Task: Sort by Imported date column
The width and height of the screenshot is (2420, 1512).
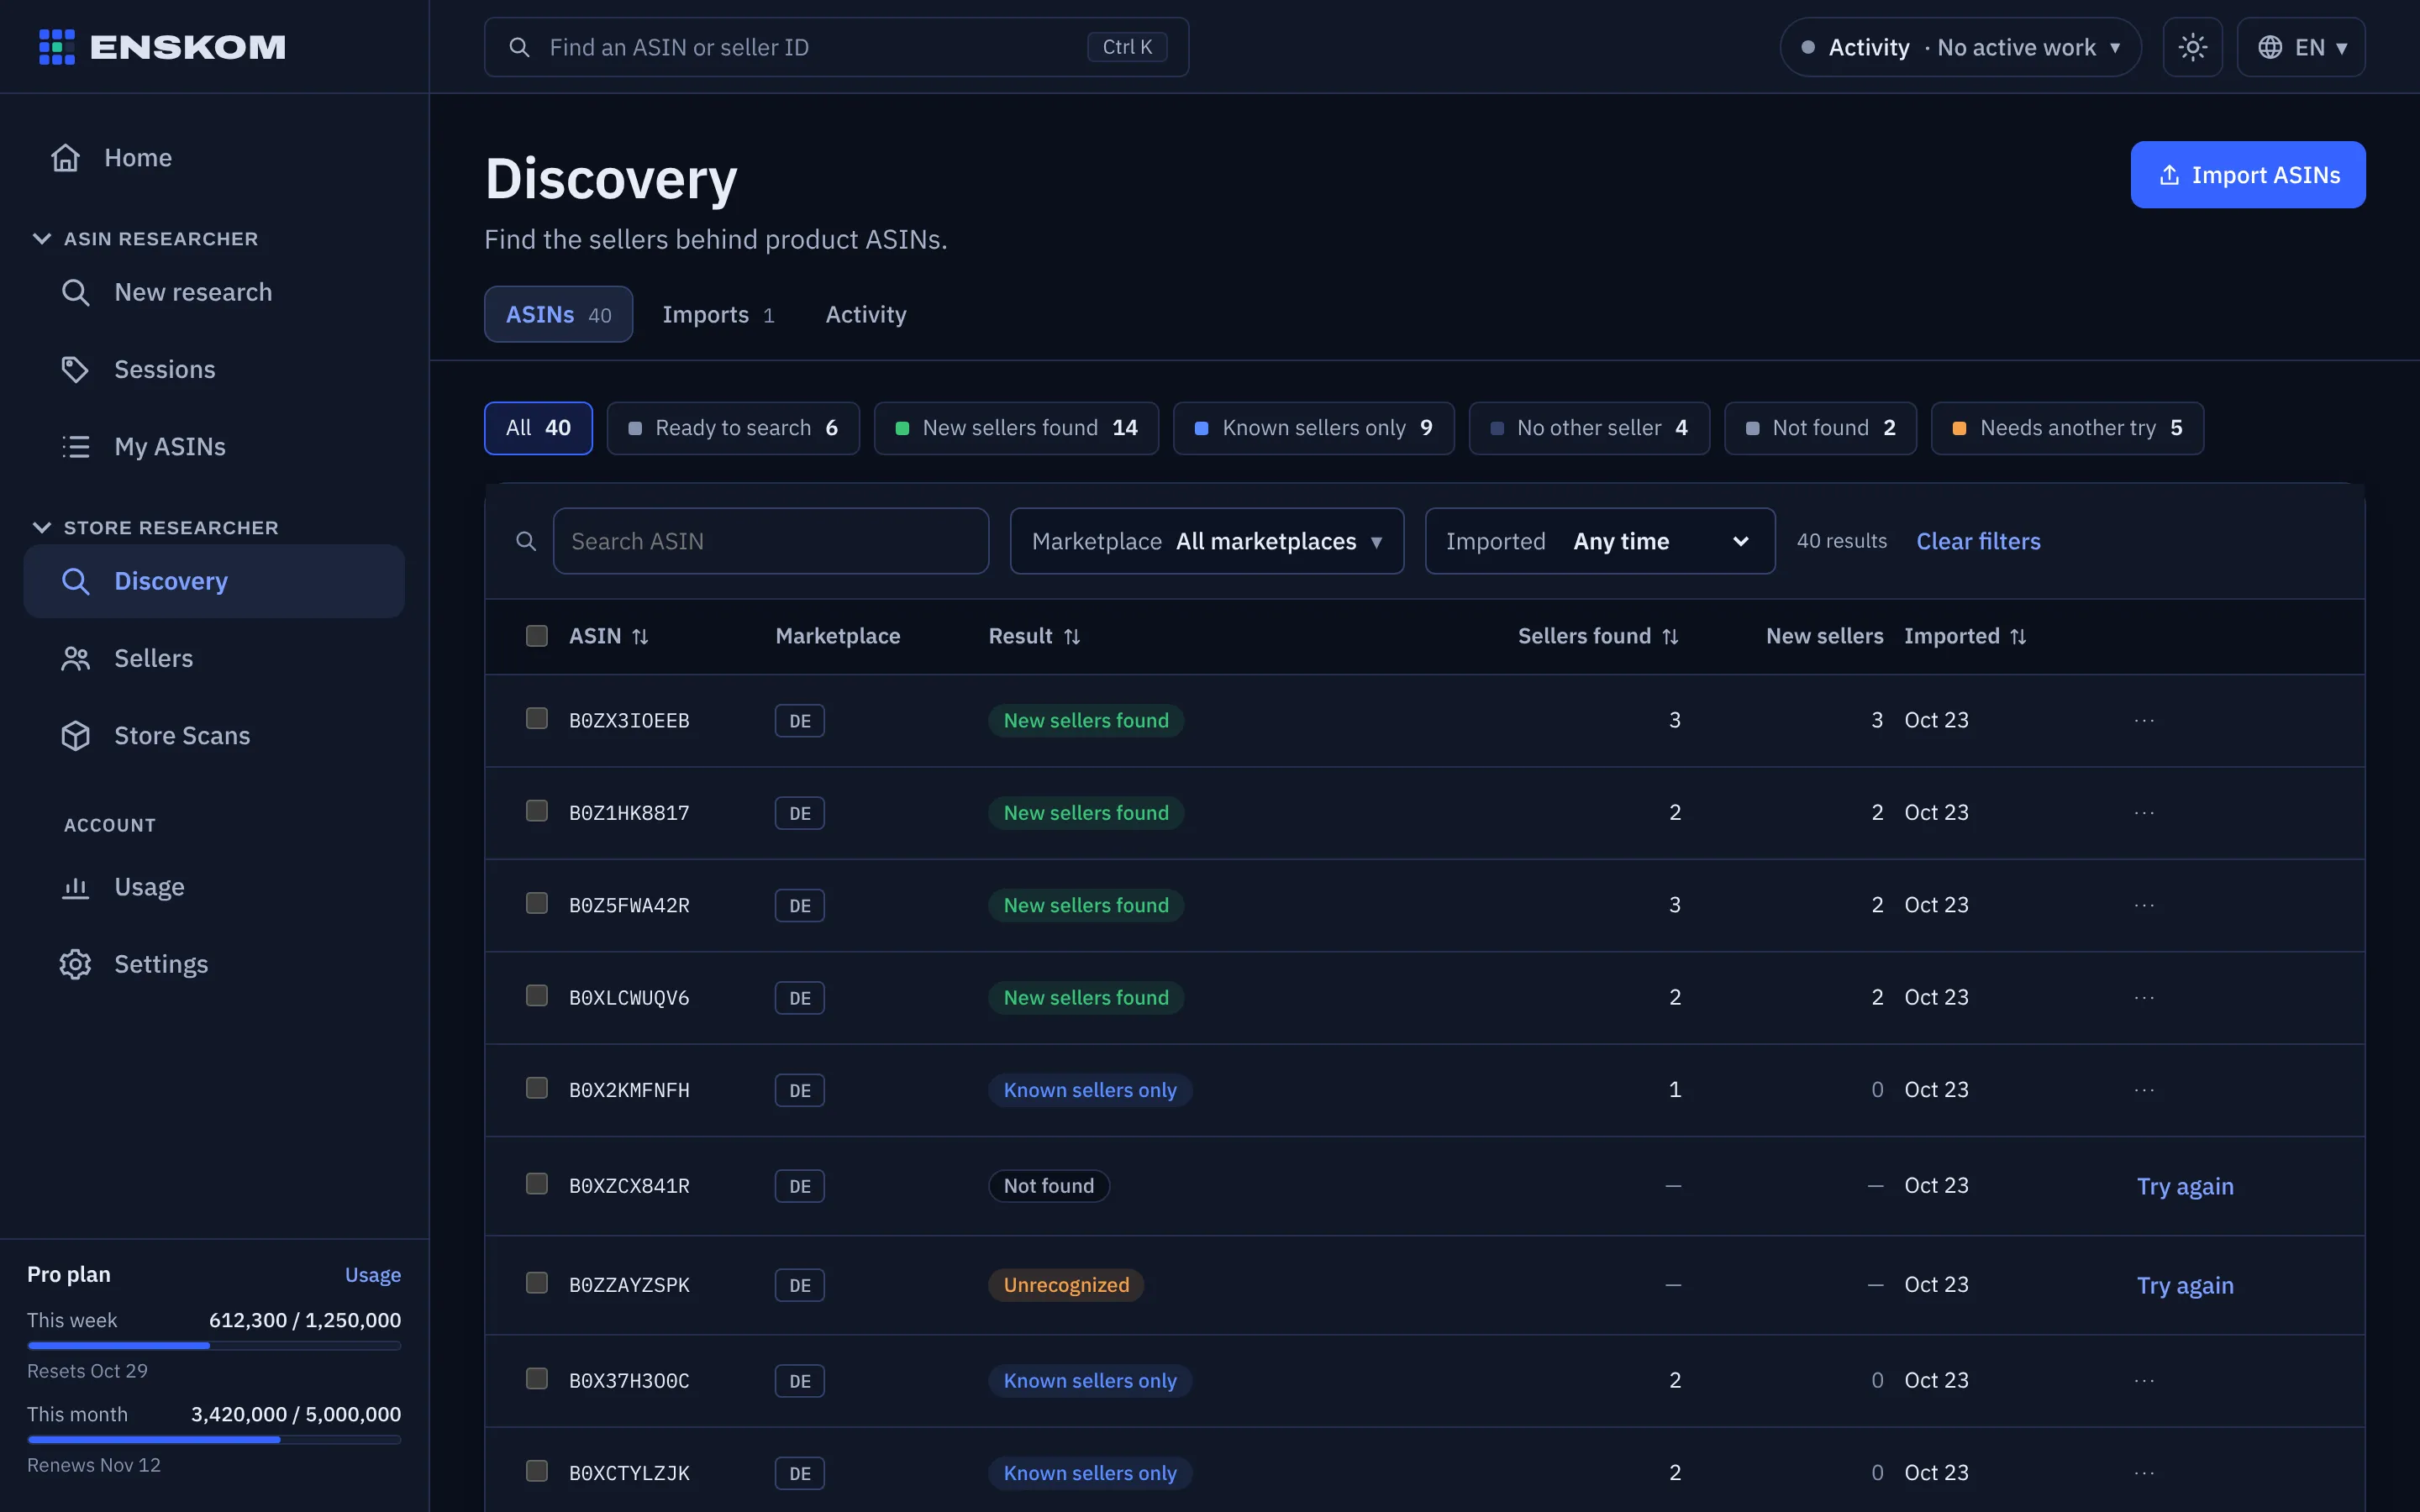Action: tap(1965, 637)
